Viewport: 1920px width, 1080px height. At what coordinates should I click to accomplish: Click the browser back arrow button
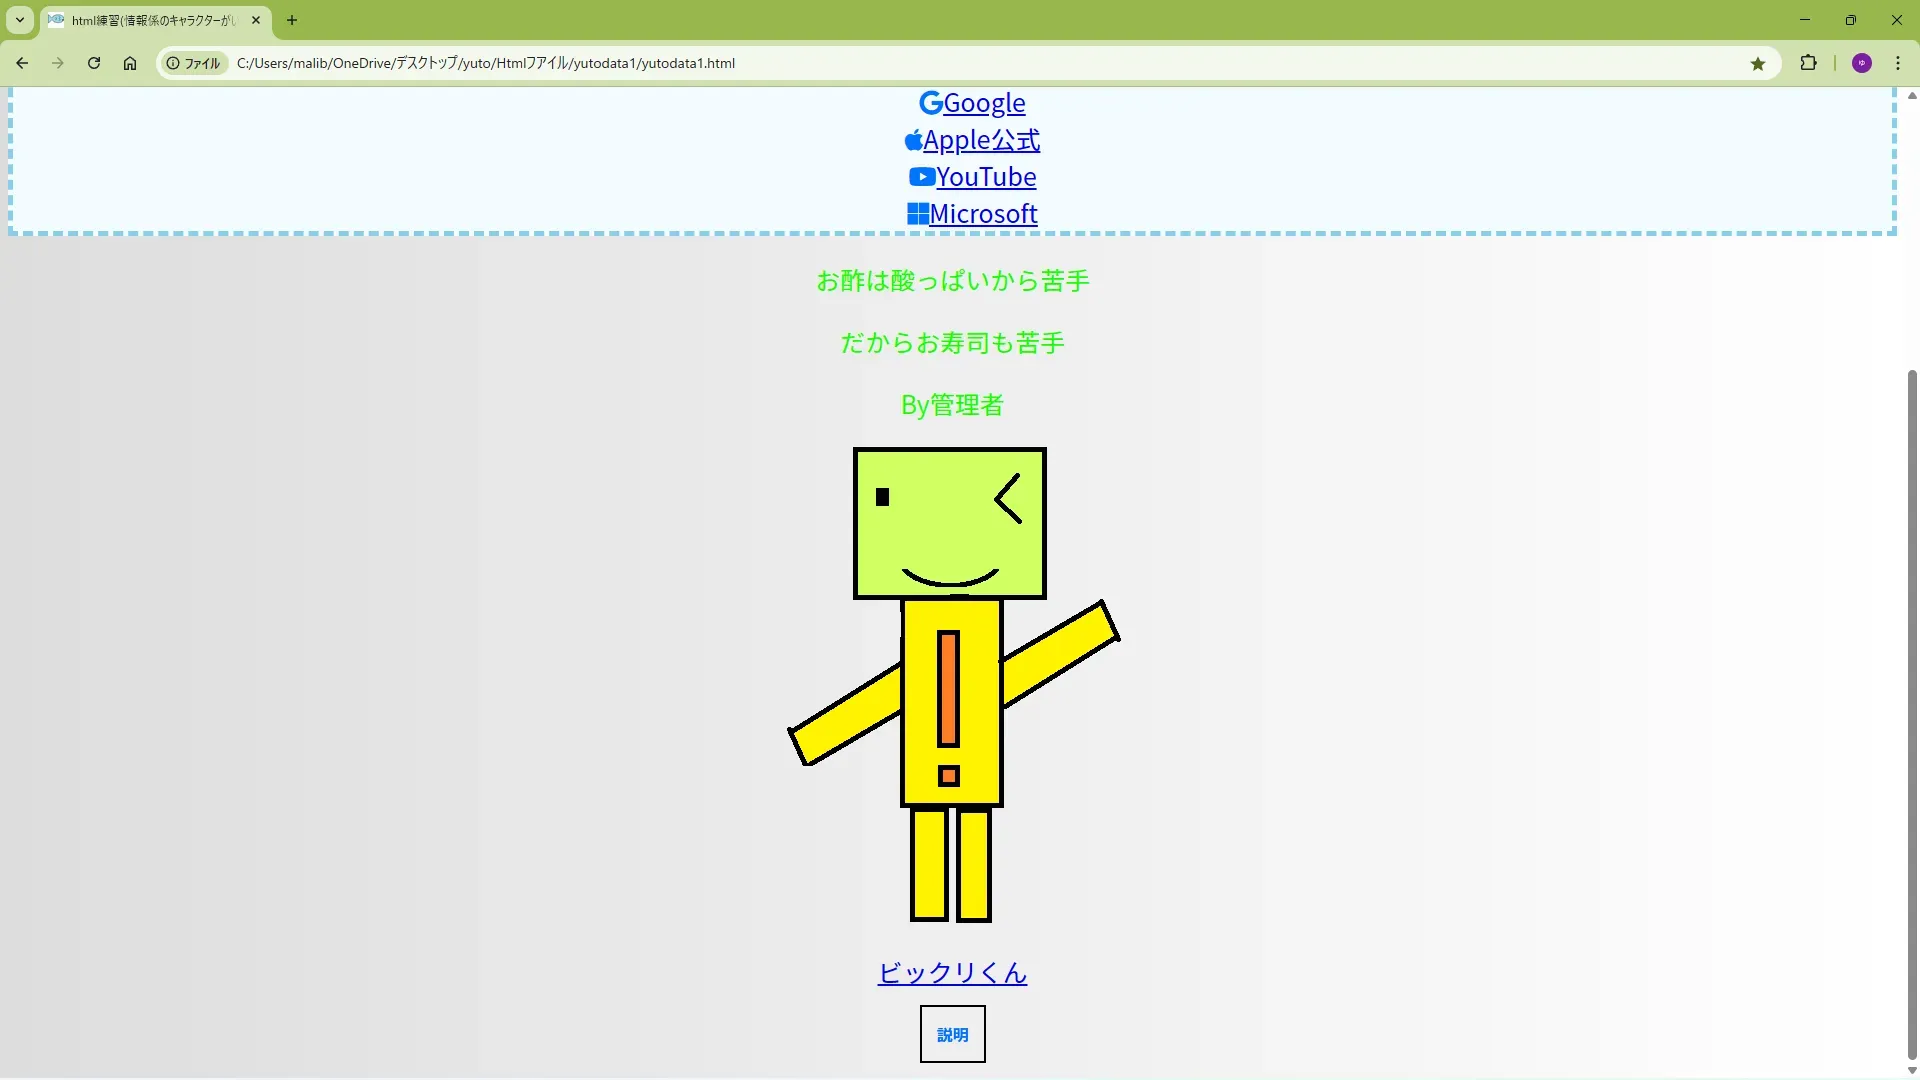click(x=22, y=63)
